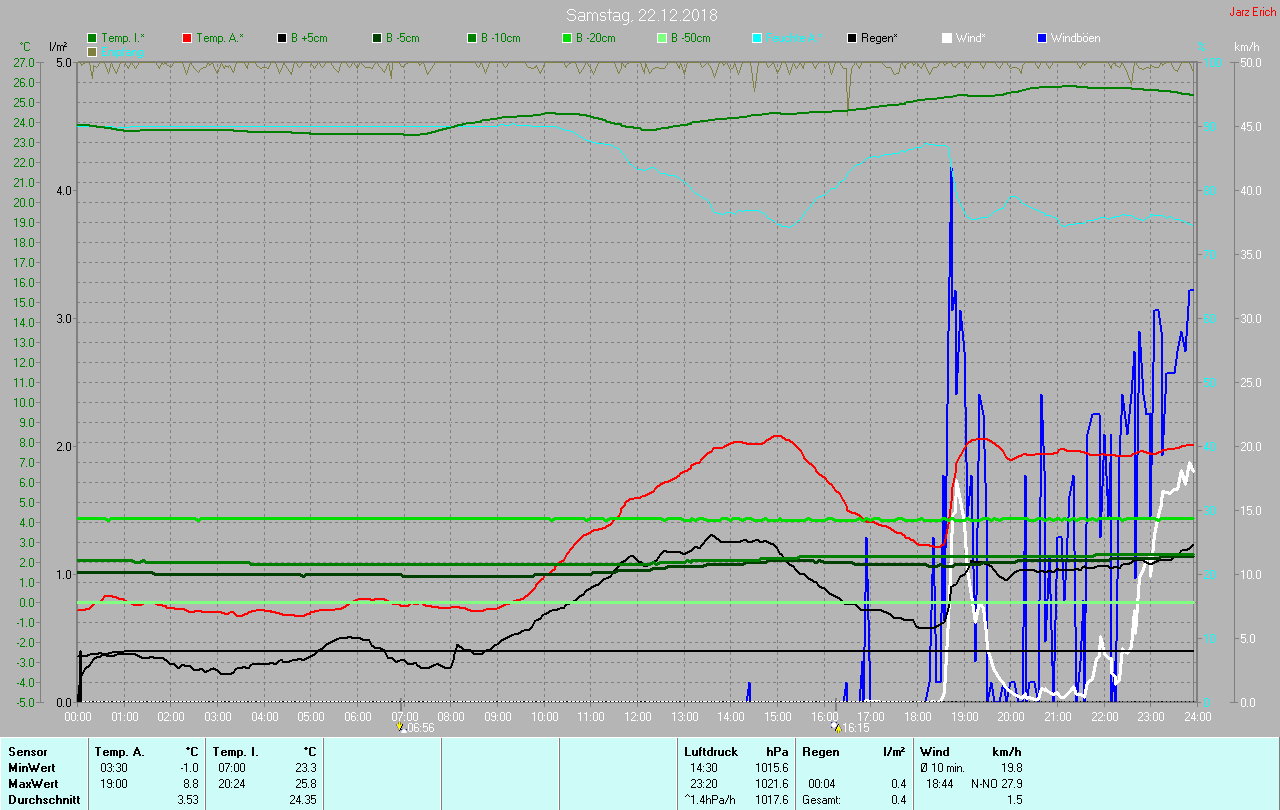
Task: Click the bright green B -20cm legend square
Action: coord(567,38)
